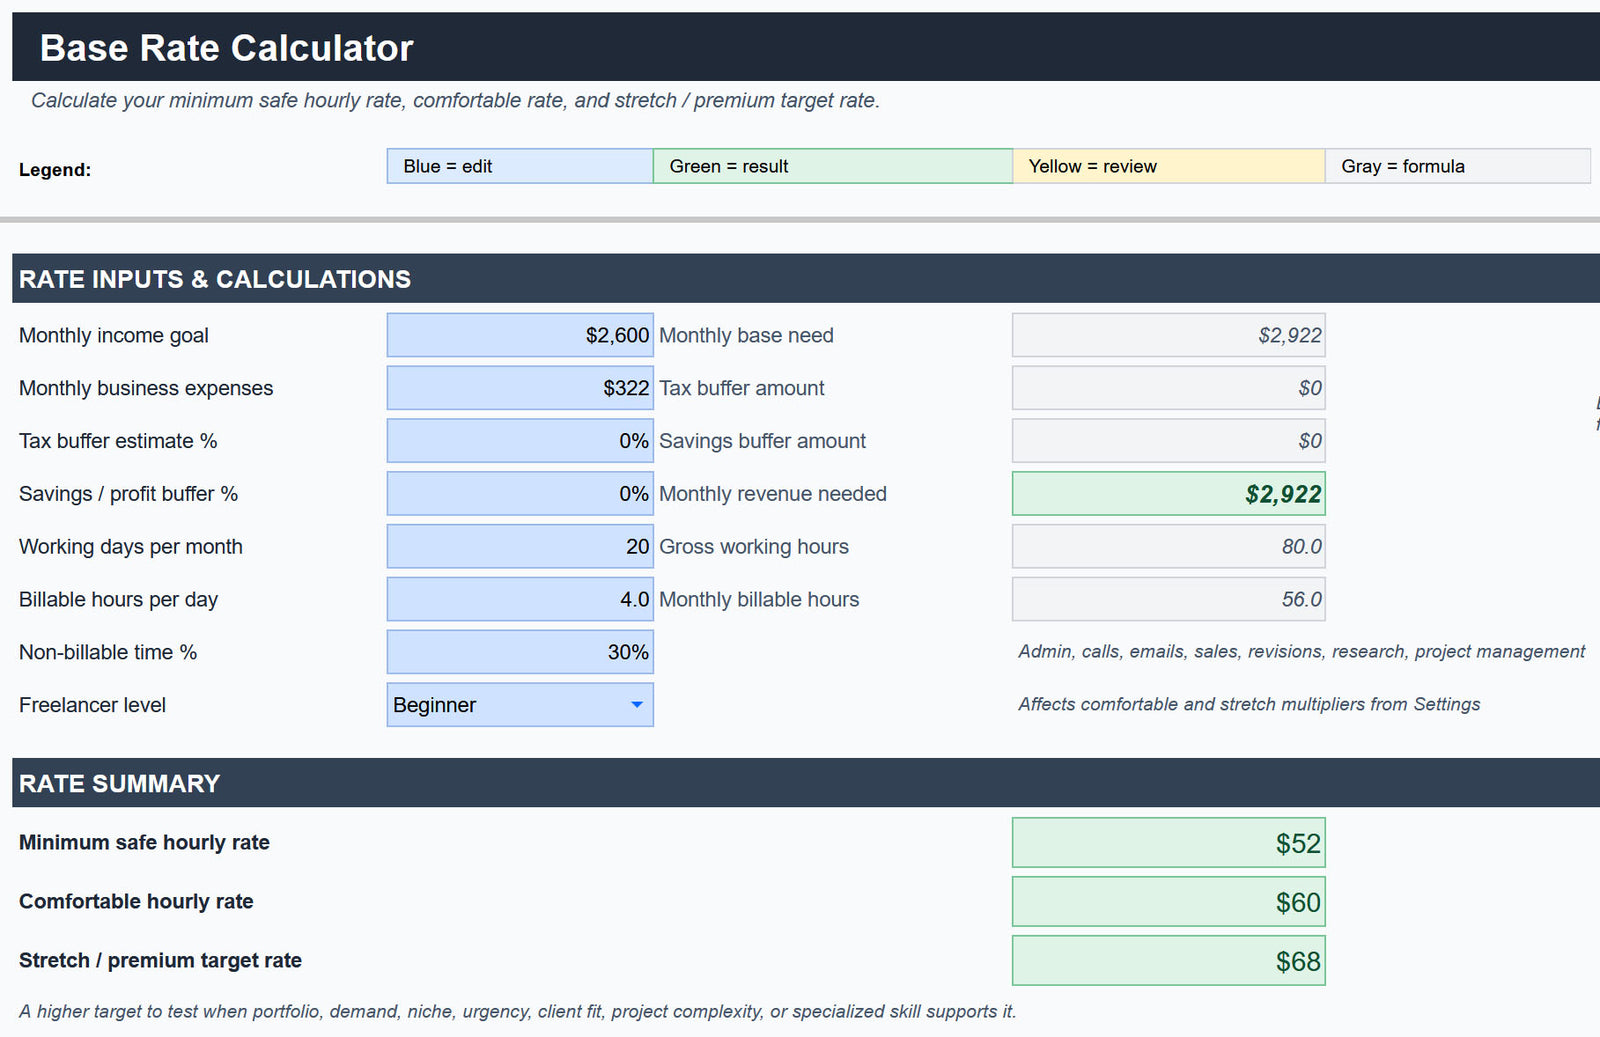Select the Monthly revenue needed $2,922 result
The height and width of the screenshot is (1037, 1600).
1169,494
